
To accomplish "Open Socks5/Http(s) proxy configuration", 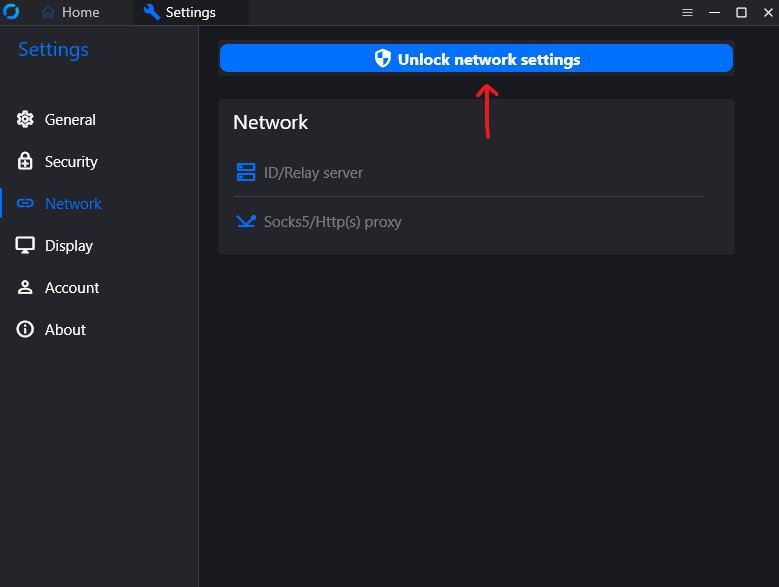I will click(x=332, y=222).
